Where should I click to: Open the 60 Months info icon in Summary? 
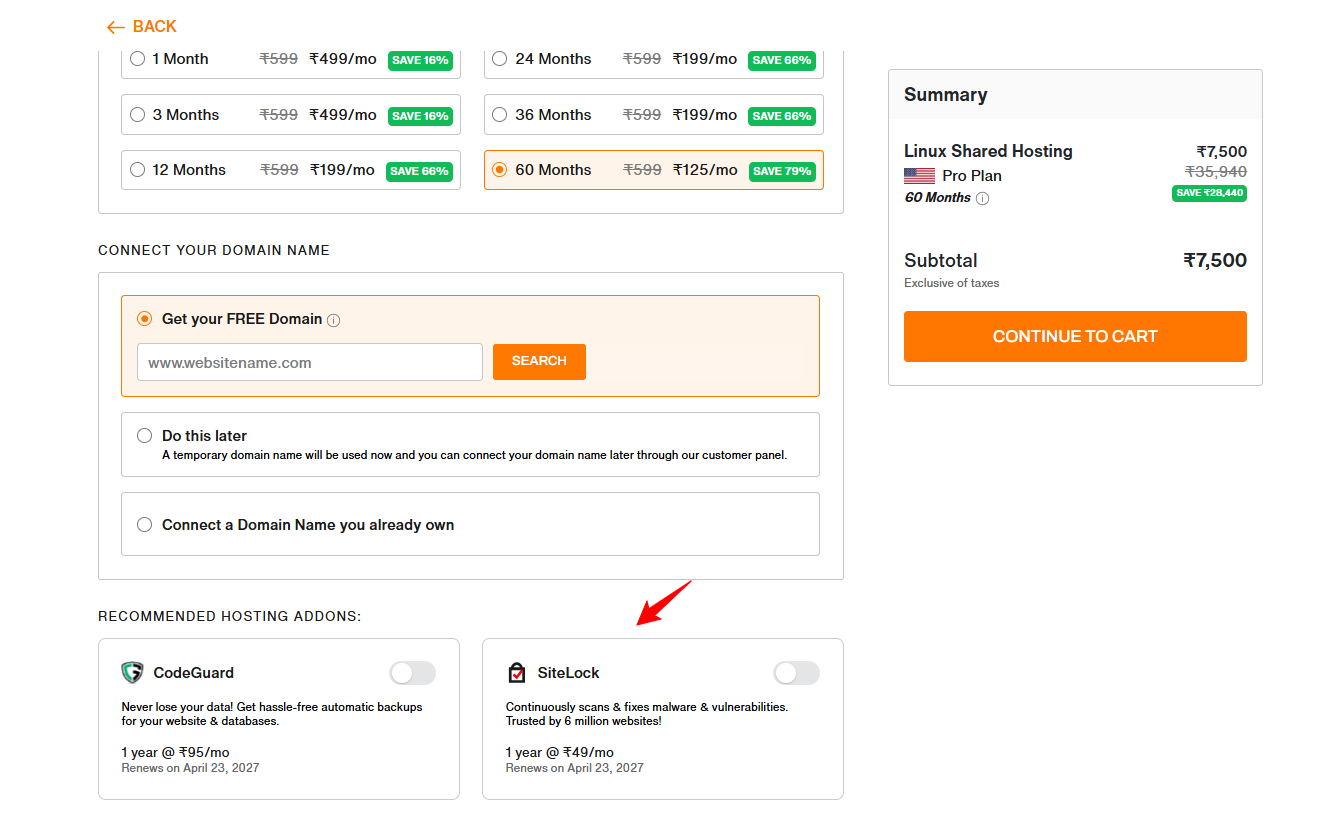[x=982, y=198]
